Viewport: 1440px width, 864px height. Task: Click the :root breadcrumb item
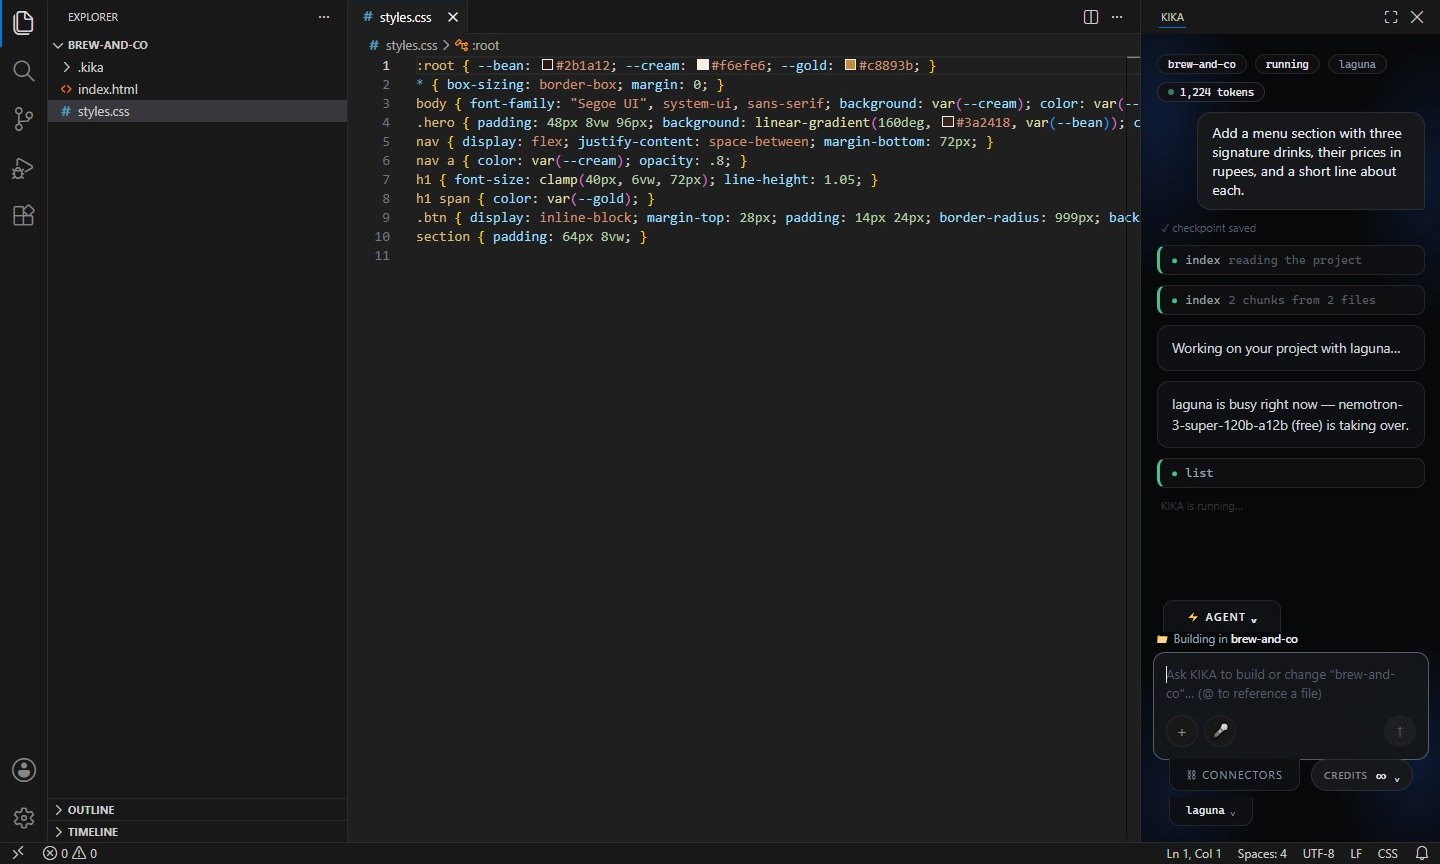point(478,45)
